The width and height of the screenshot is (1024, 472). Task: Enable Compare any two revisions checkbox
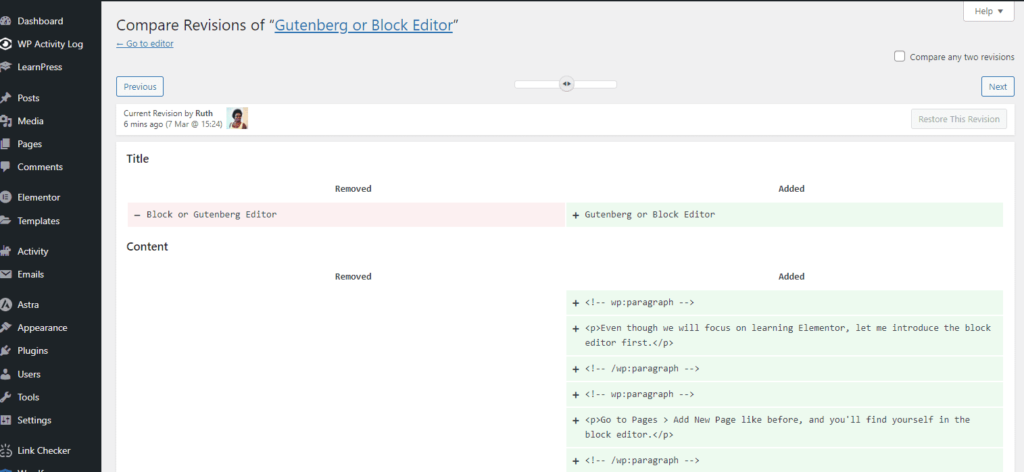(900, 57)
